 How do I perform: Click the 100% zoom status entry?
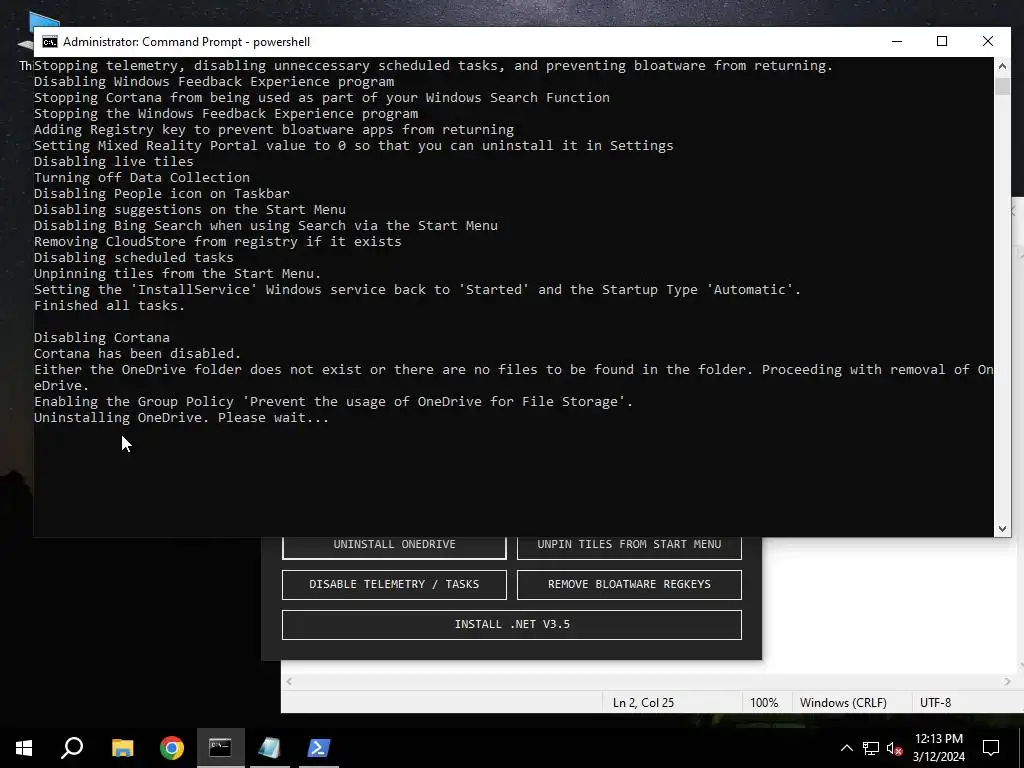click(764, 703)
